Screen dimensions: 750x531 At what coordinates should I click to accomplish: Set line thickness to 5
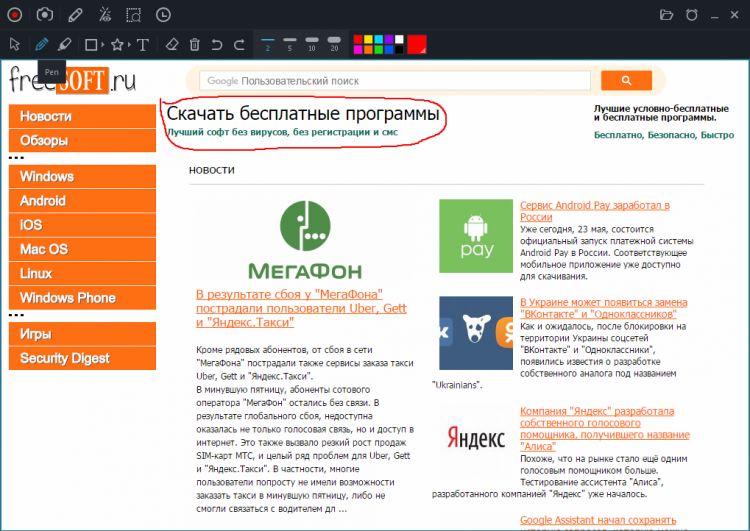pyautogui.click(x=289, y=44)
